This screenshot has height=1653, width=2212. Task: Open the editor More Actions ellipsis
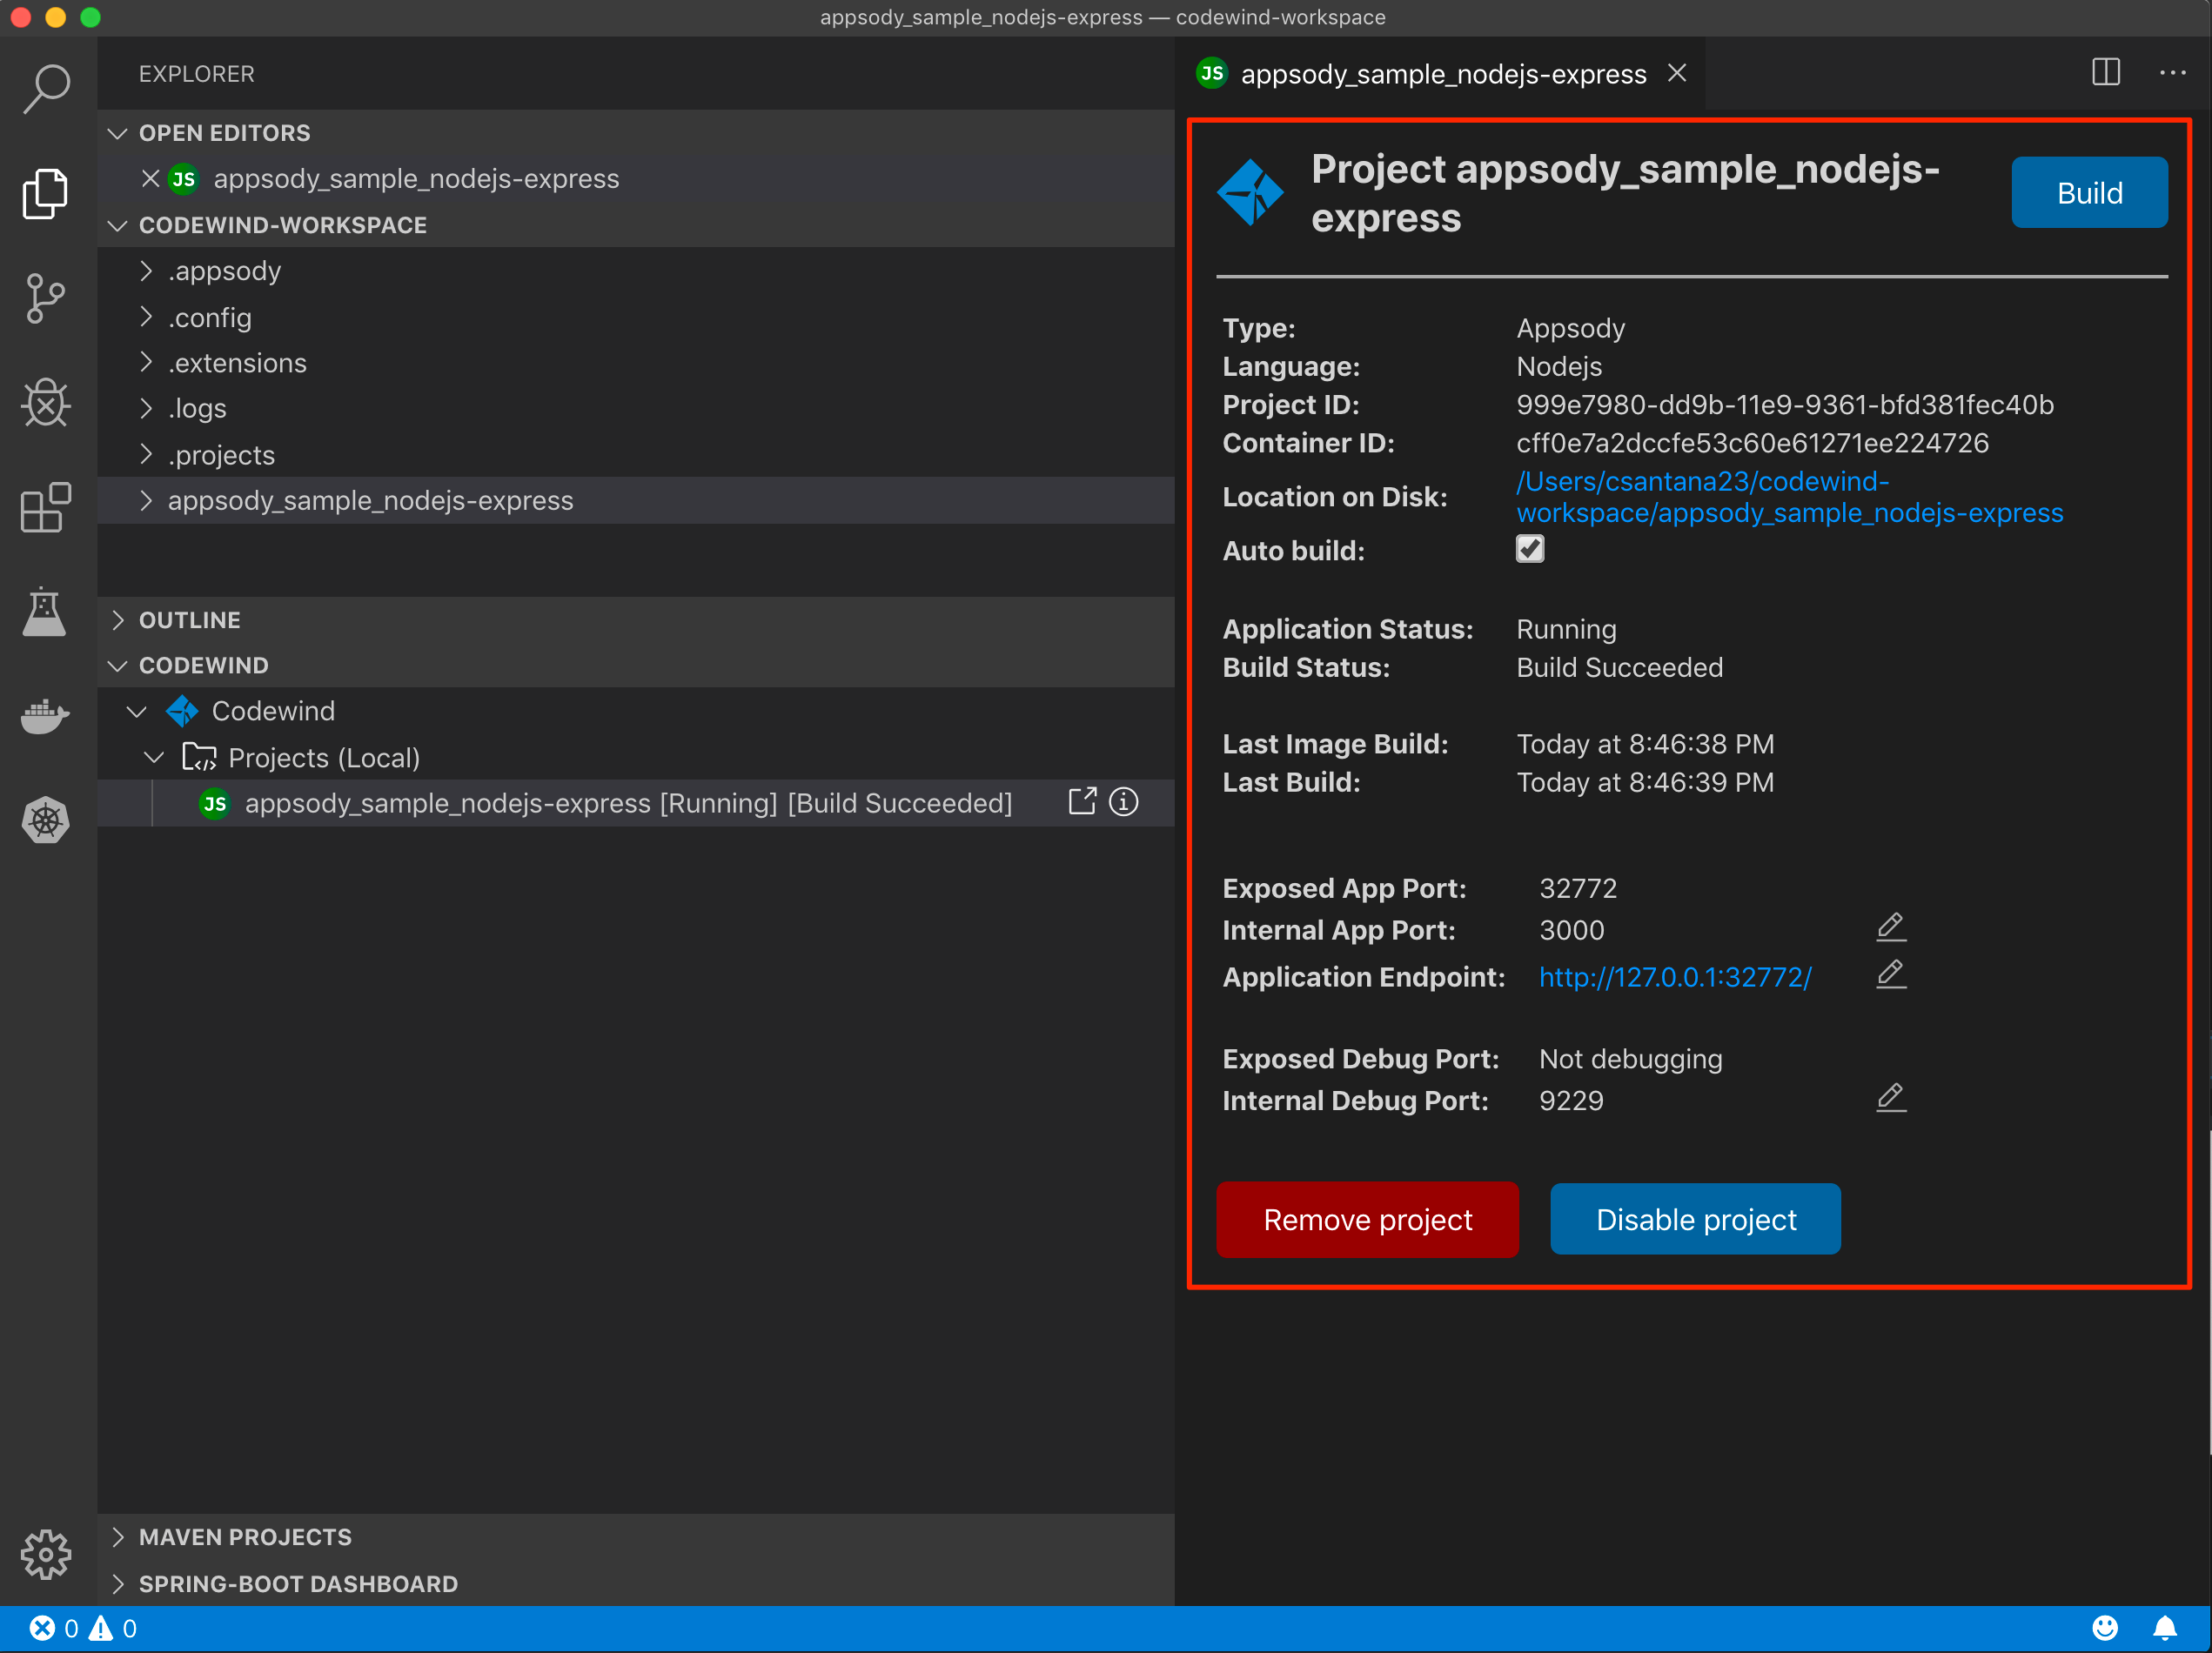tap(2172, 73)
